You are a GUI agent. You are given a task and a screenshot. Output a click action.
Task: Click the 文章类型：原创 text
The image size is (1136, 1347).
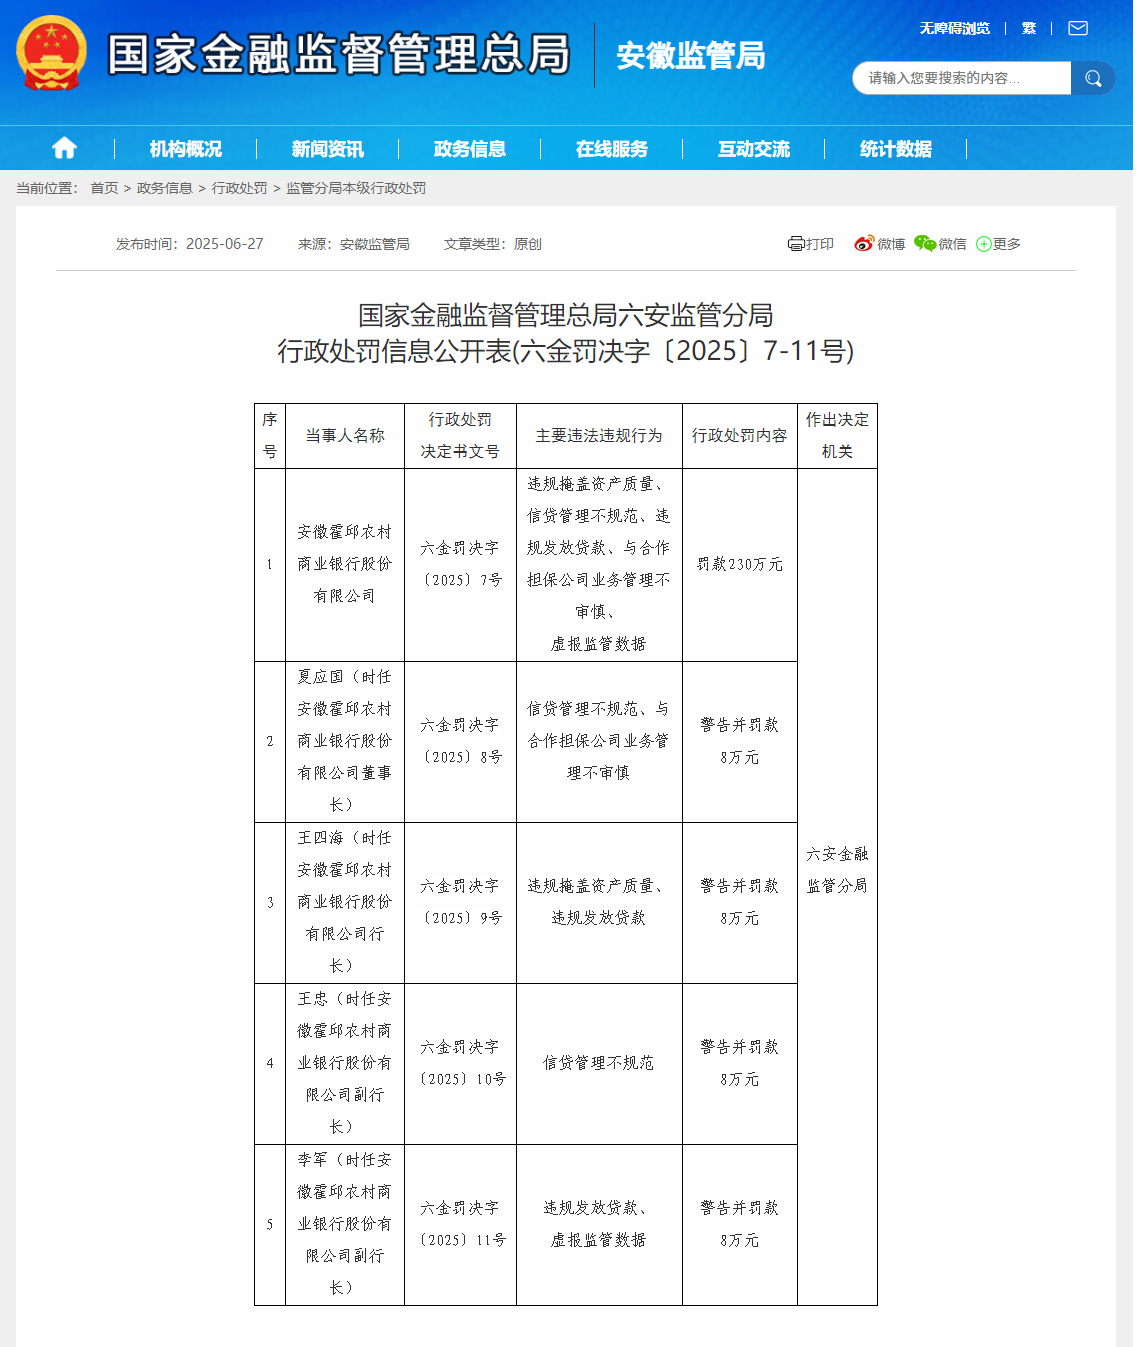(x=493, y=244)
